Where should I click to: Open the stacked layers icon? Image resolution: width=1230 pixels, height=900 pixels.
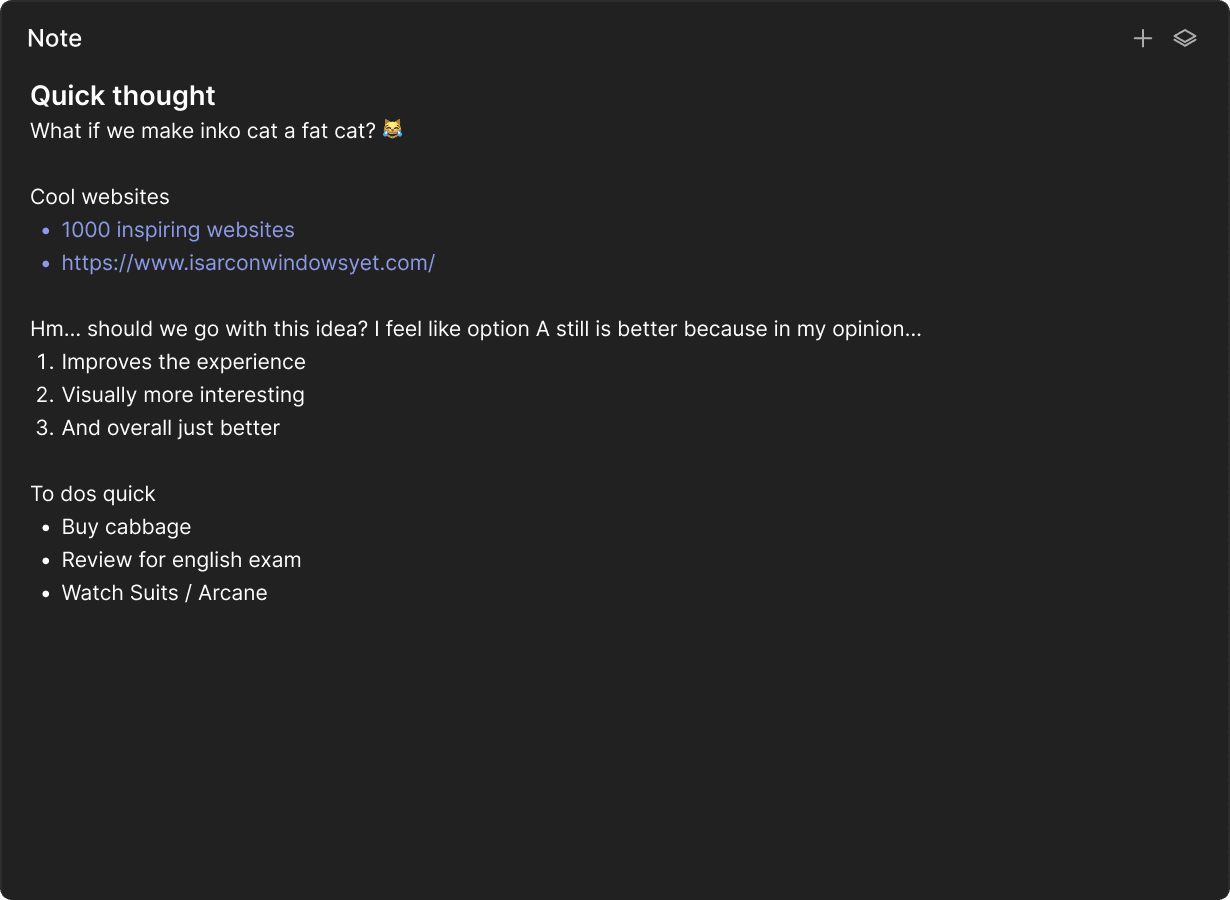pyautogui.click(x=1185, y=39)
